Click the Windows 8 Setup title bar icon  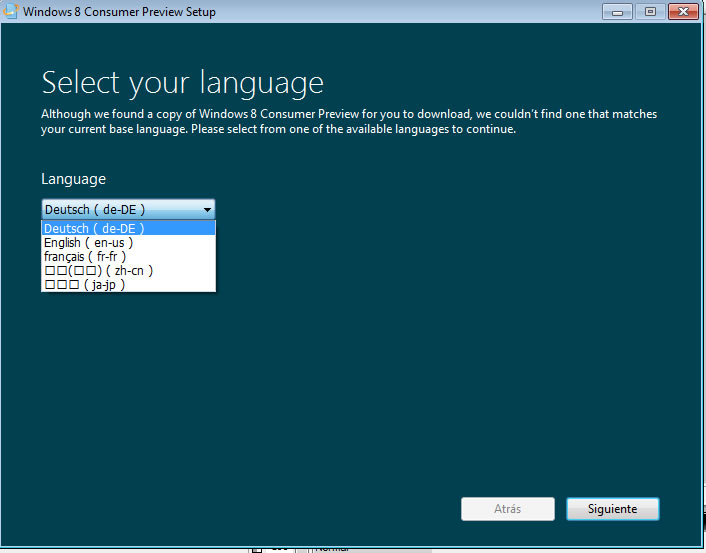pos(11,11)
